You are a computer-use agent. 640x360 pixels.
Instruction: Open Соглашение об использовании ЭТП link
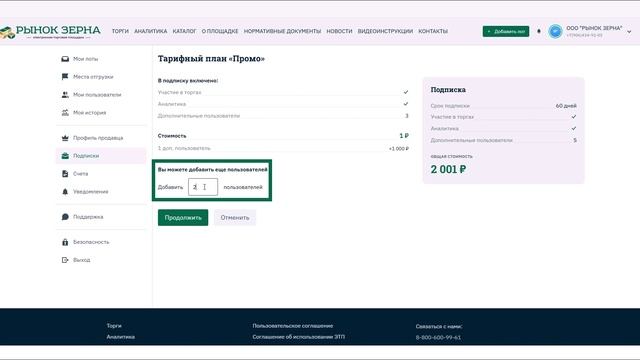298,337
